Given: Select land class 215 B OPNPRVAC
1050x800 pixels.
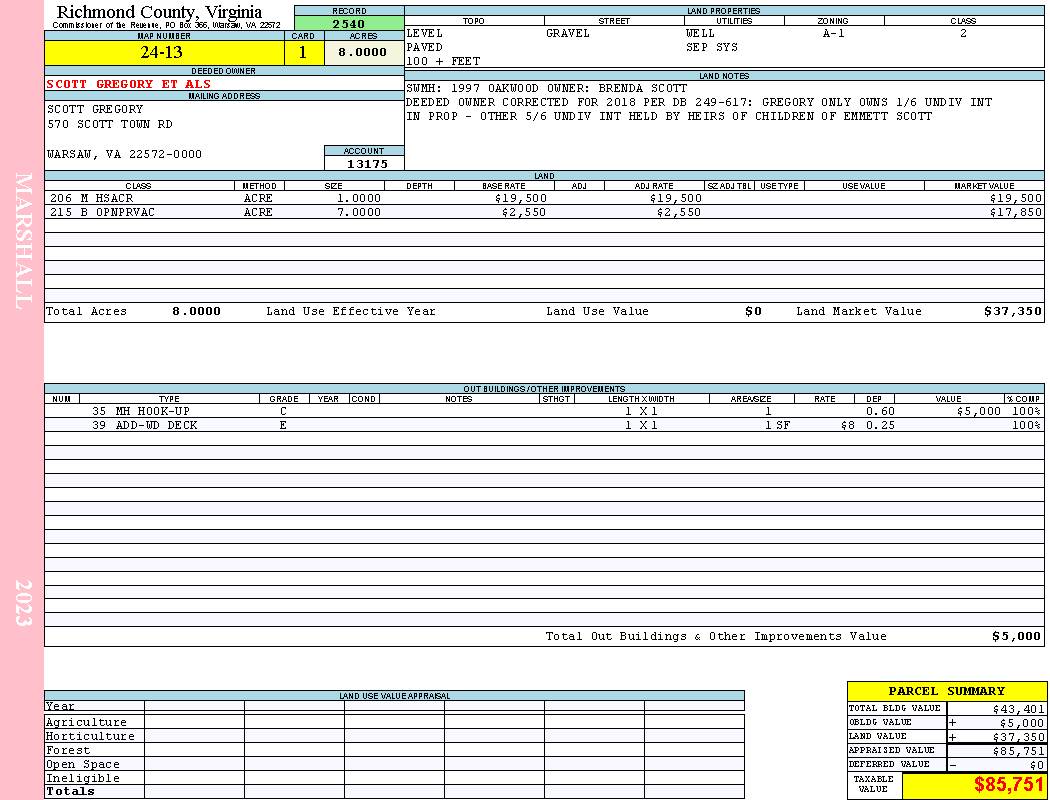Looking at the screenshot, I should 102,212.
